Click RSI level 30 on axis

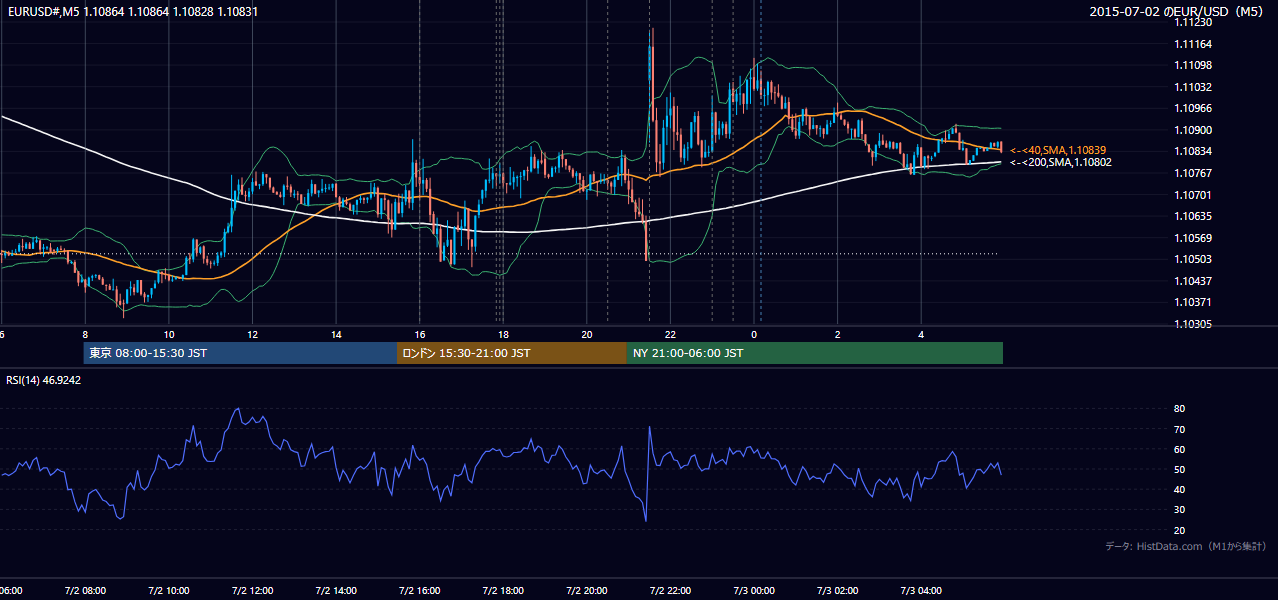tap(1180, 509)
